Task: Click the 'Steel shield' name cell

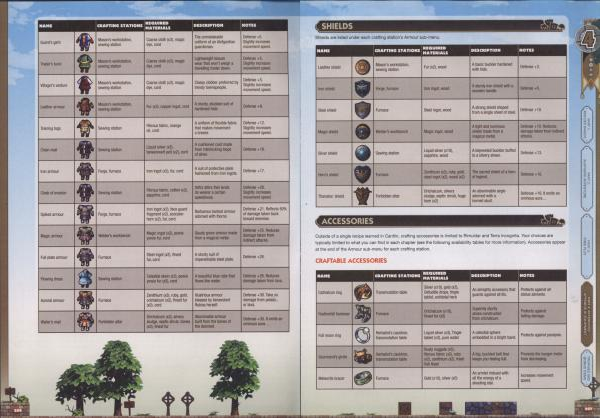Action: point(333,110)
